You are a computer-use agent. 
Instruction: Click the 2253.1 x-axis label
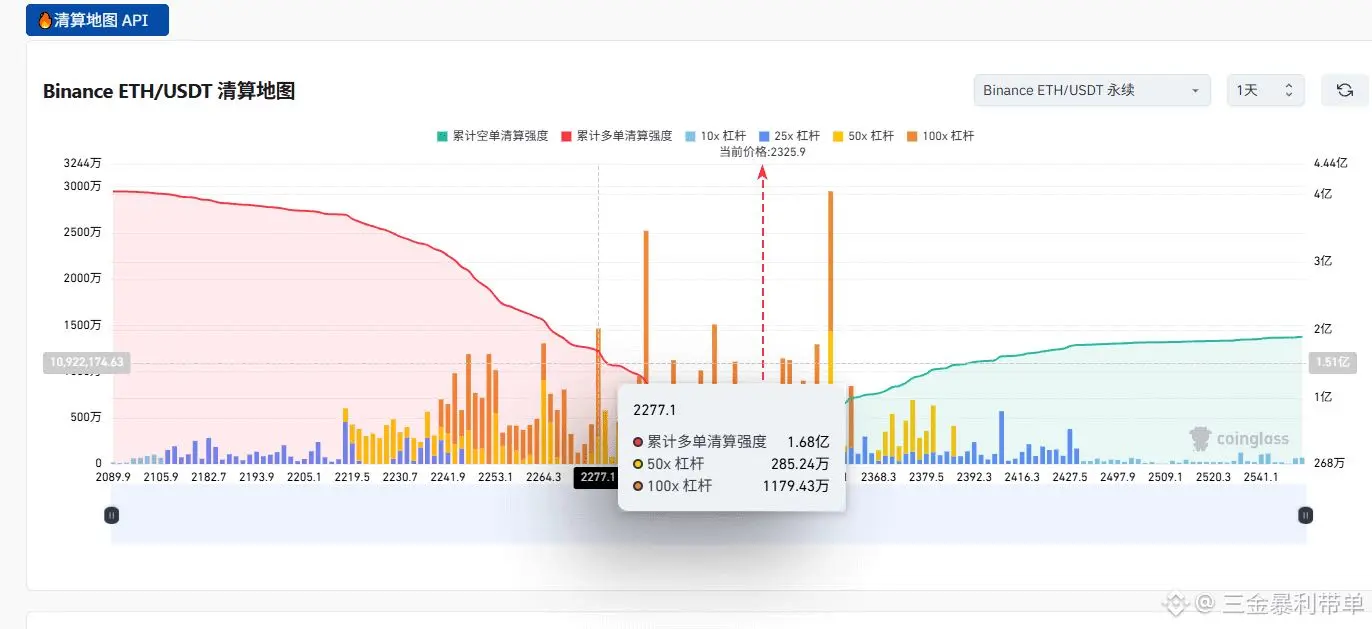point(495,477)
